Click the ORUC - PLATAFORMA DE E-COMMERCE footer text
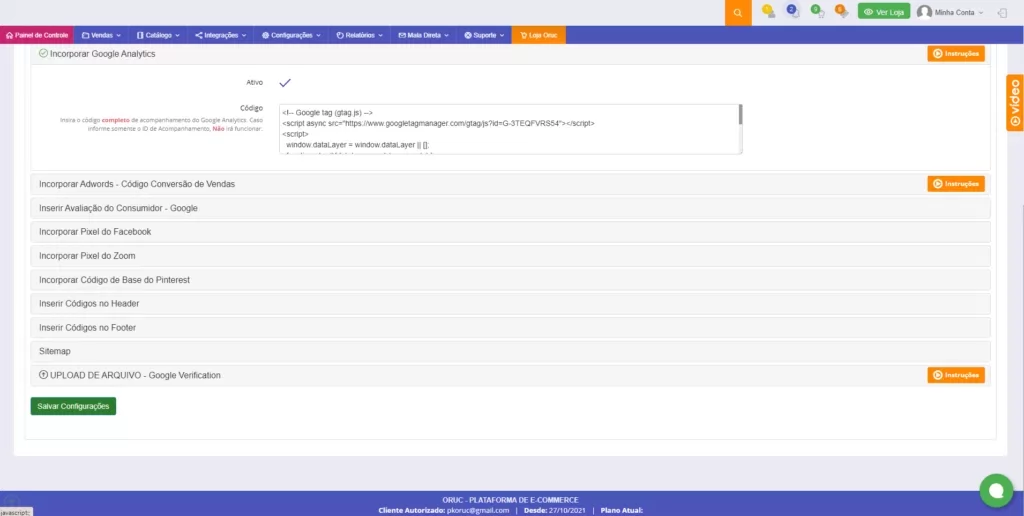The height and width of the screenshot is (516, 1024). 510,500
